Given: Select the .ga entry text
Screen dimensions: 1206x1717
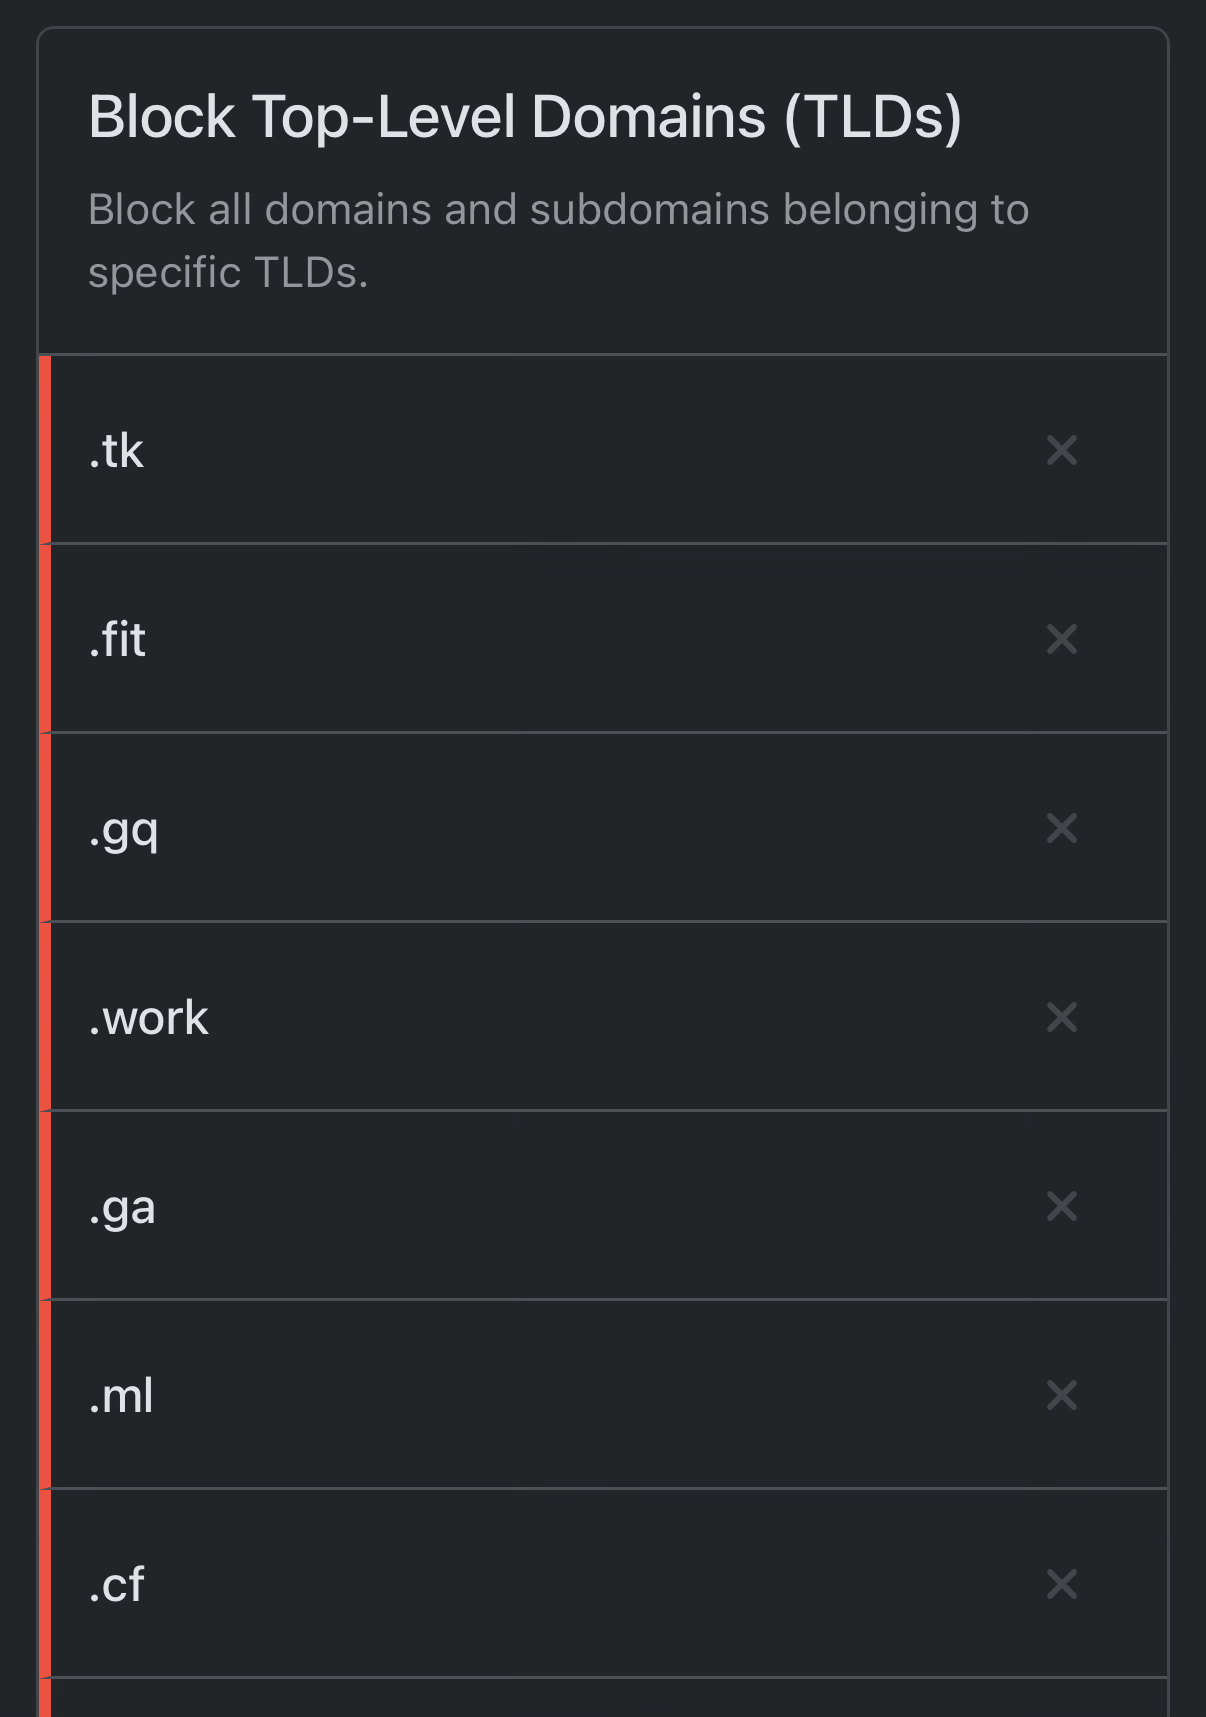Looking at the screenshot, I should tap(122, 1210).
